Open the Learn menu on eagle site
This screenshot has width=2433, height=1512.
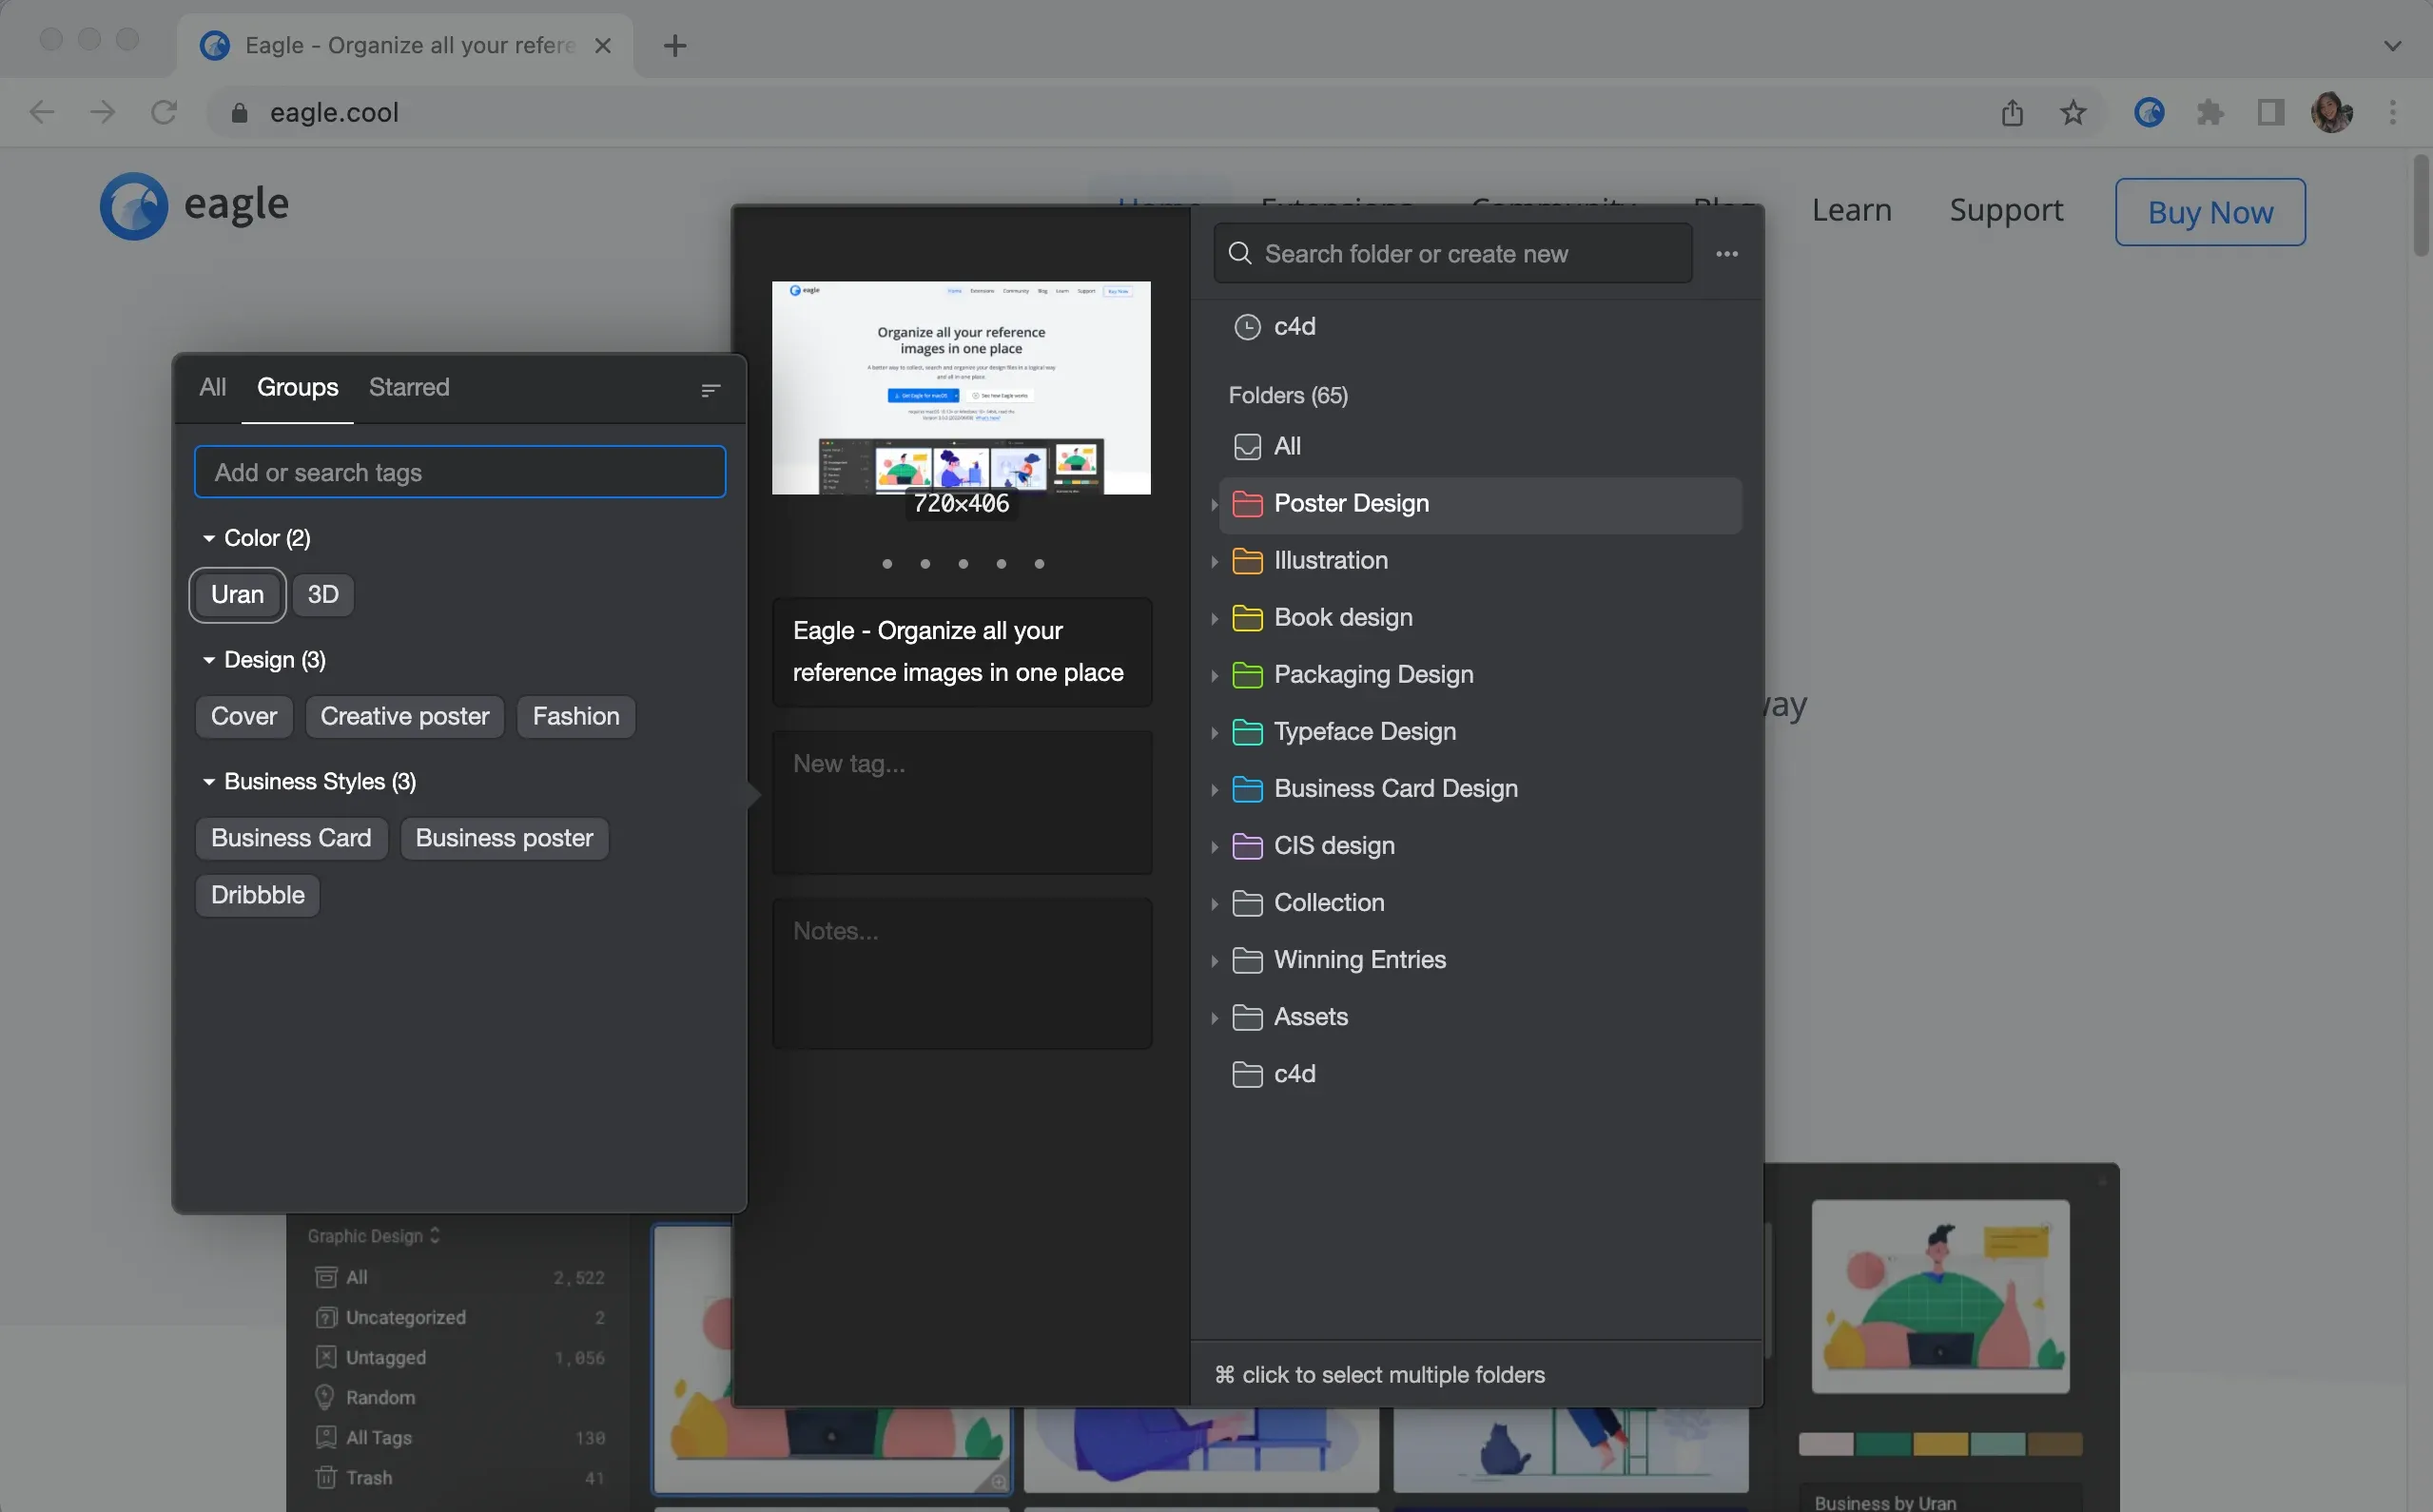coord(1851,210)
